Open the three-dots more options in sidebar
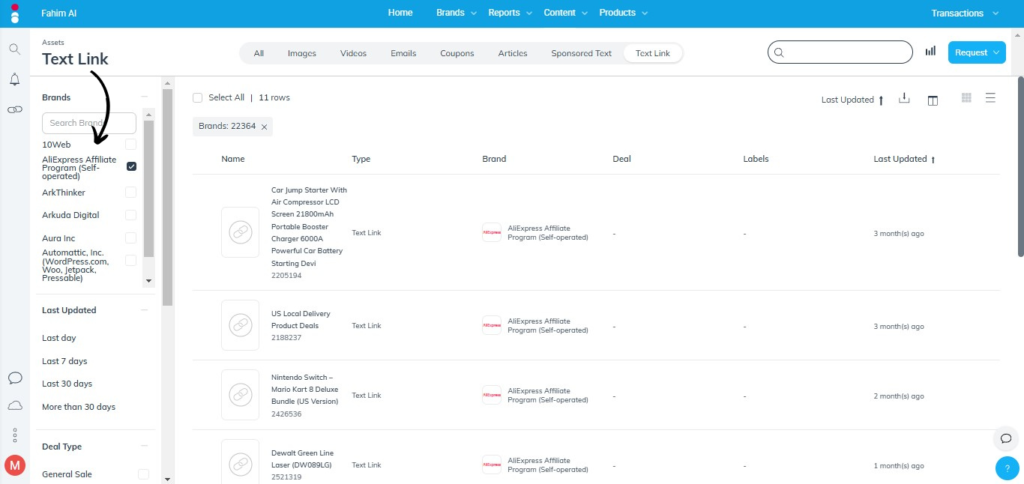This screenshot has width=1024, height=484. coord(14,435)
